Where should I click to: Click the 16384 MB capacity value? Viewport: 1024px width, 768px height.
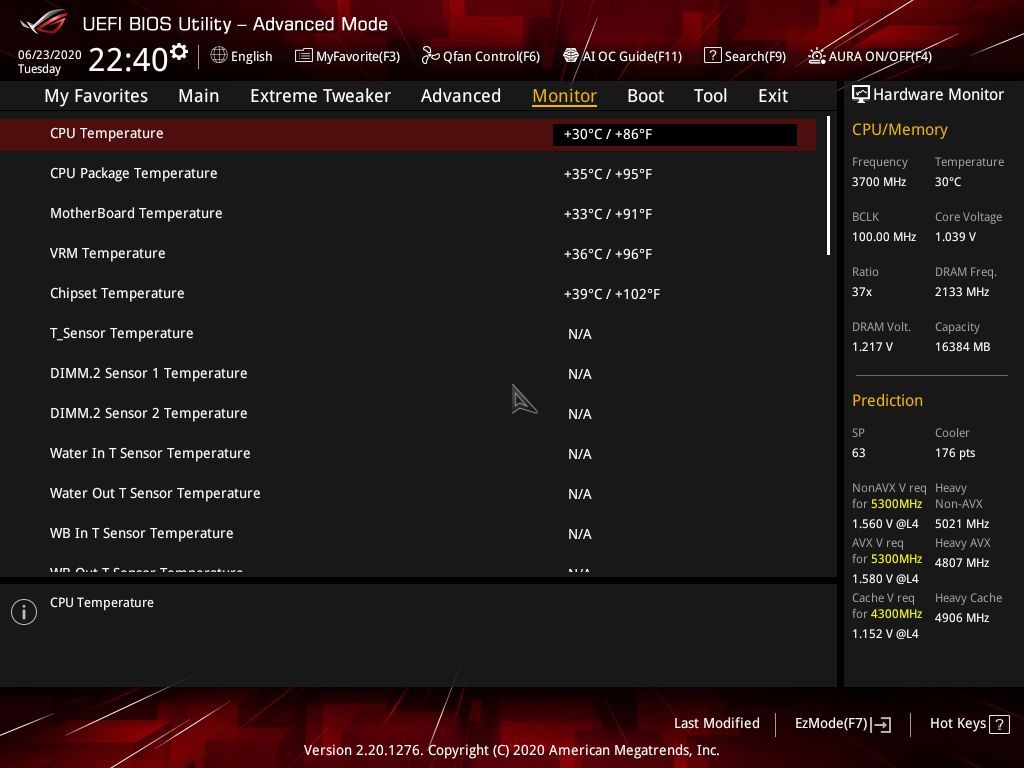(962, 347)
